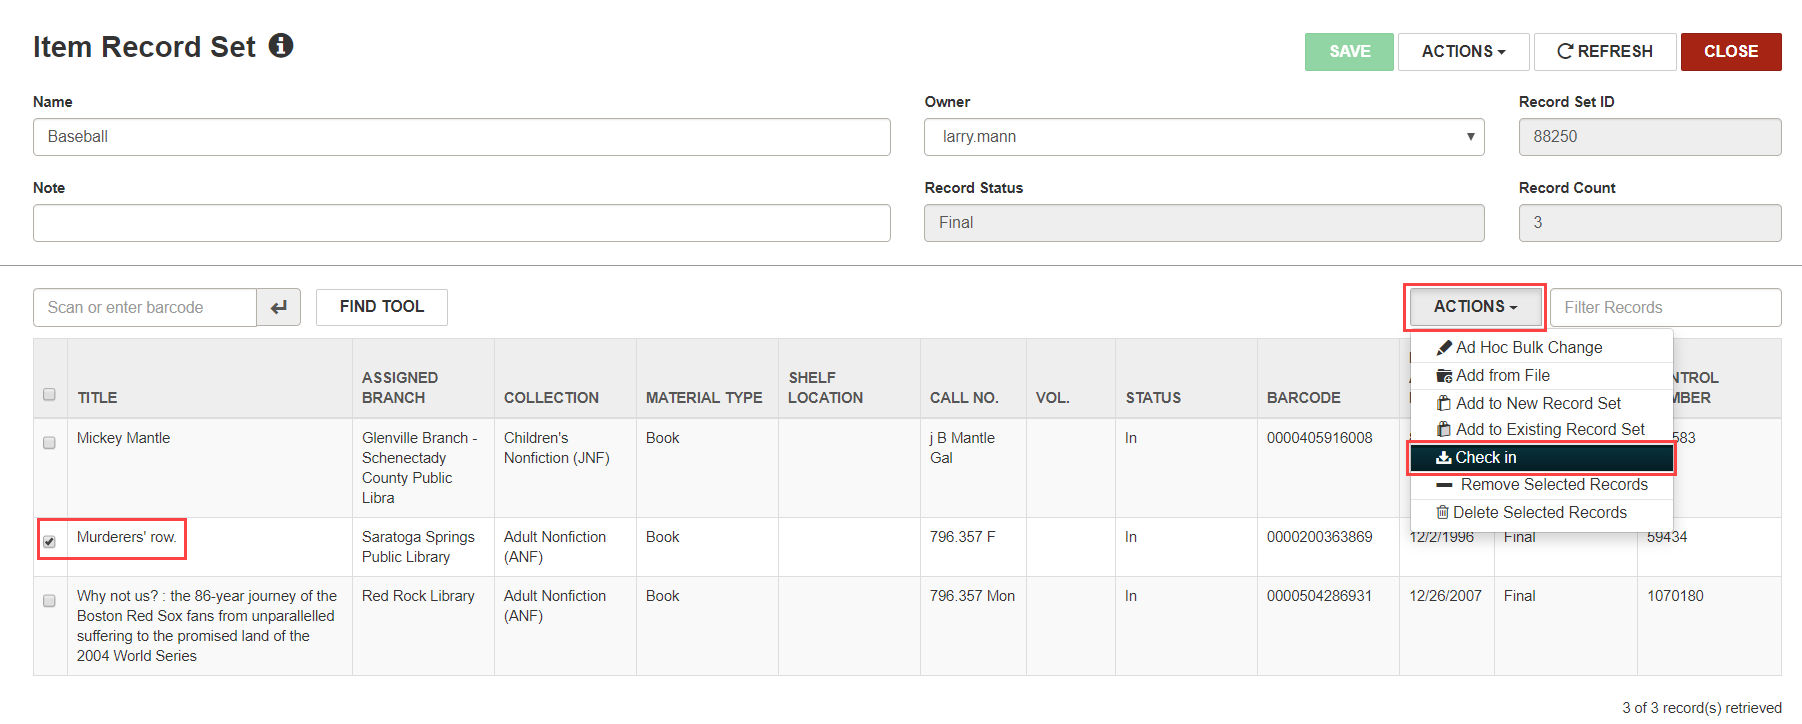Toggle the select-all checkbox in table header
Viewport: 1802px width, 724px height.
click(49, 394)
